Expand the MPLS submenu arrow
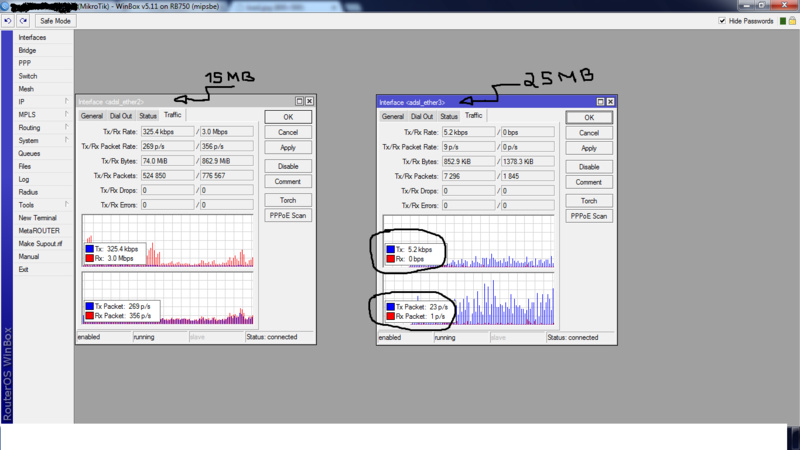Viewport: 800px width, 450px height. (x=66, y=114)
